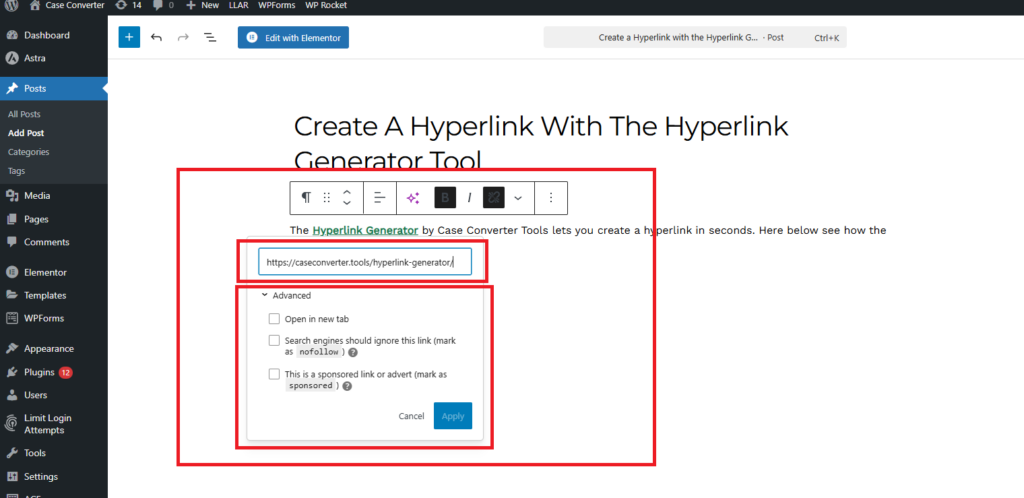
Task: Open All Posts submenu item
Action: point(24,114)
